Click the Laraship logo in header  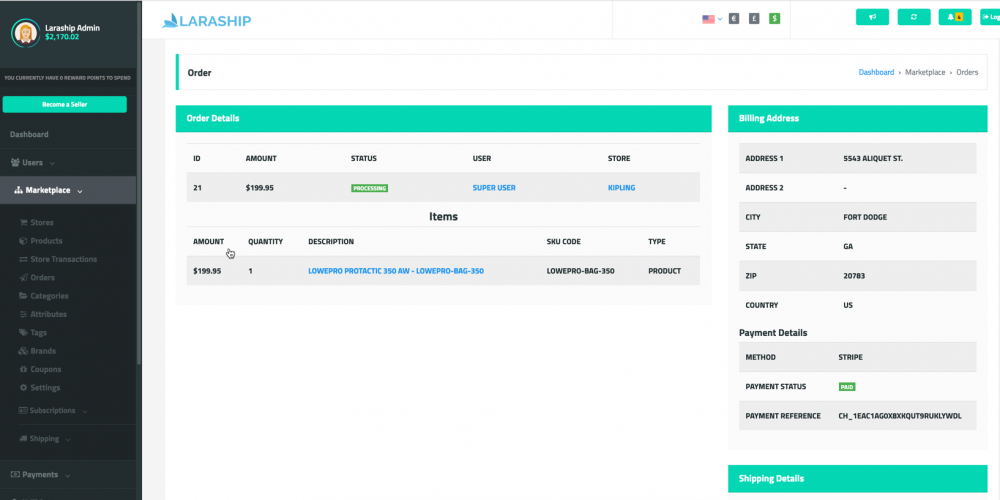207,21
